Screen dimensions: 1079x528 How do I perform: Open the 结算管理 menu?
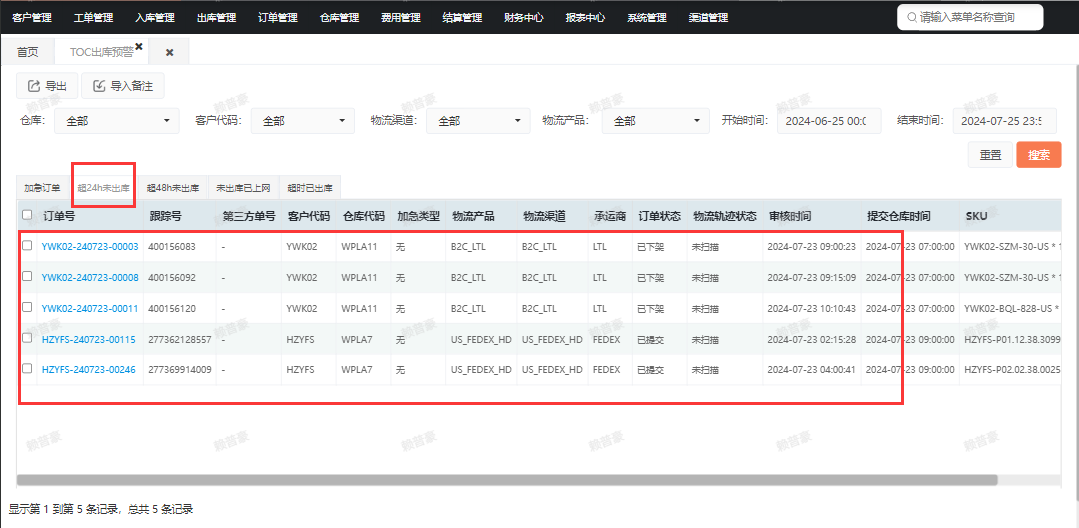[x=462, y=18]
